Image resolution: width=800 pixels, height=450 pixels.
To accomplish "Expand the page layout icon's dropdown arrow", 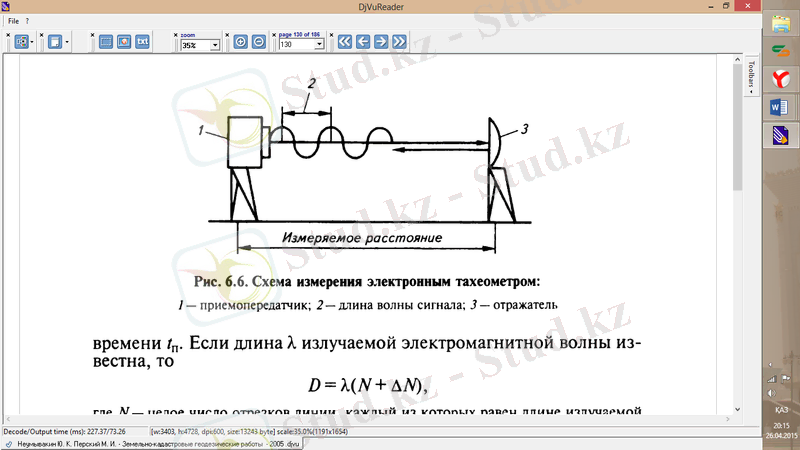I will click(x=67, y=42).
